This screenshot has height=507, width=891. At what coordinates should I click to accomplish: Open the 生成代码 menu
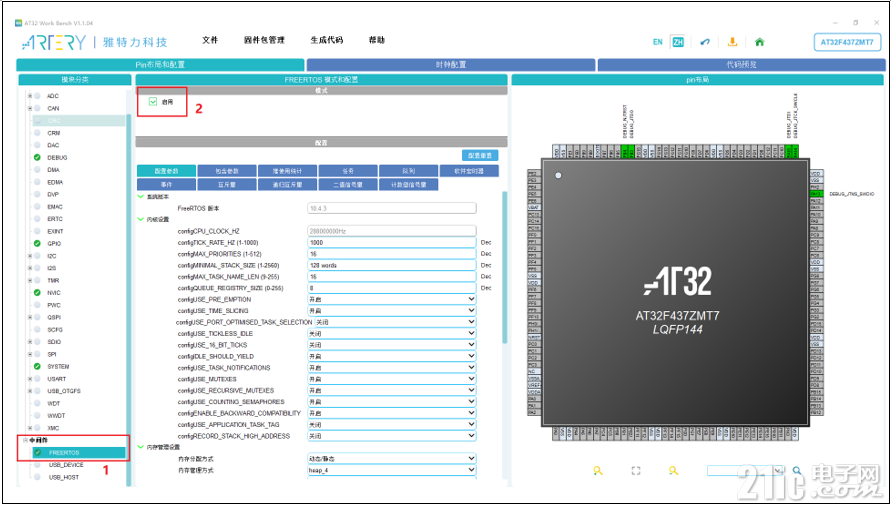pyautogui.click(x=327, y=40)
